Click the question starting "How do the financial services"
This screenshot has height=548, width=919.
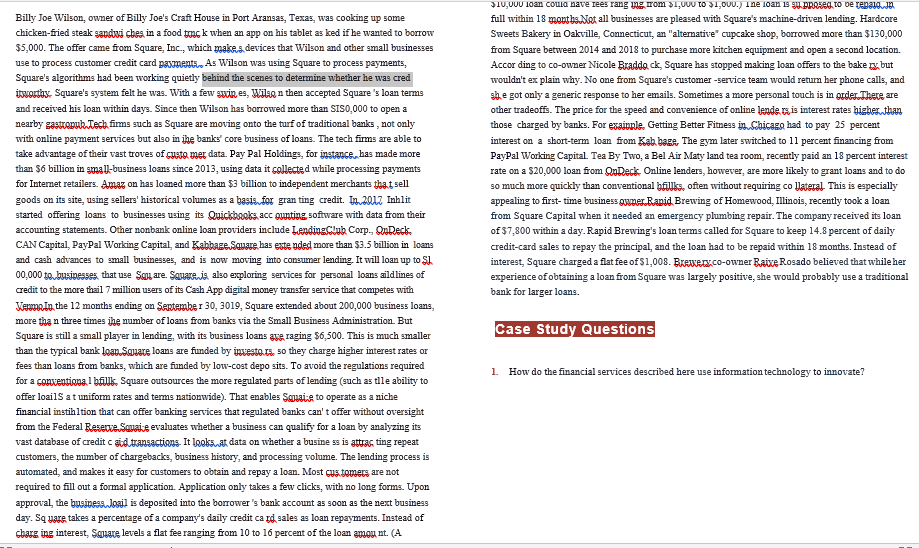click(686, 372)
